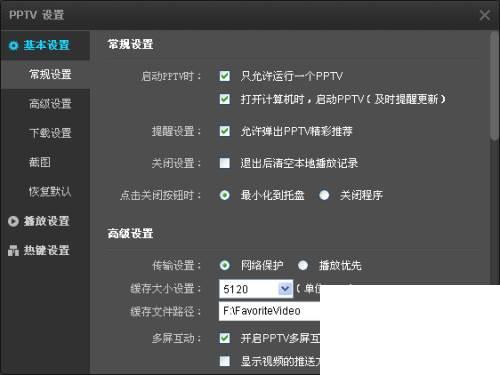
Task: Click the 高级设置 section heading in panel
Action: [130, 234]
